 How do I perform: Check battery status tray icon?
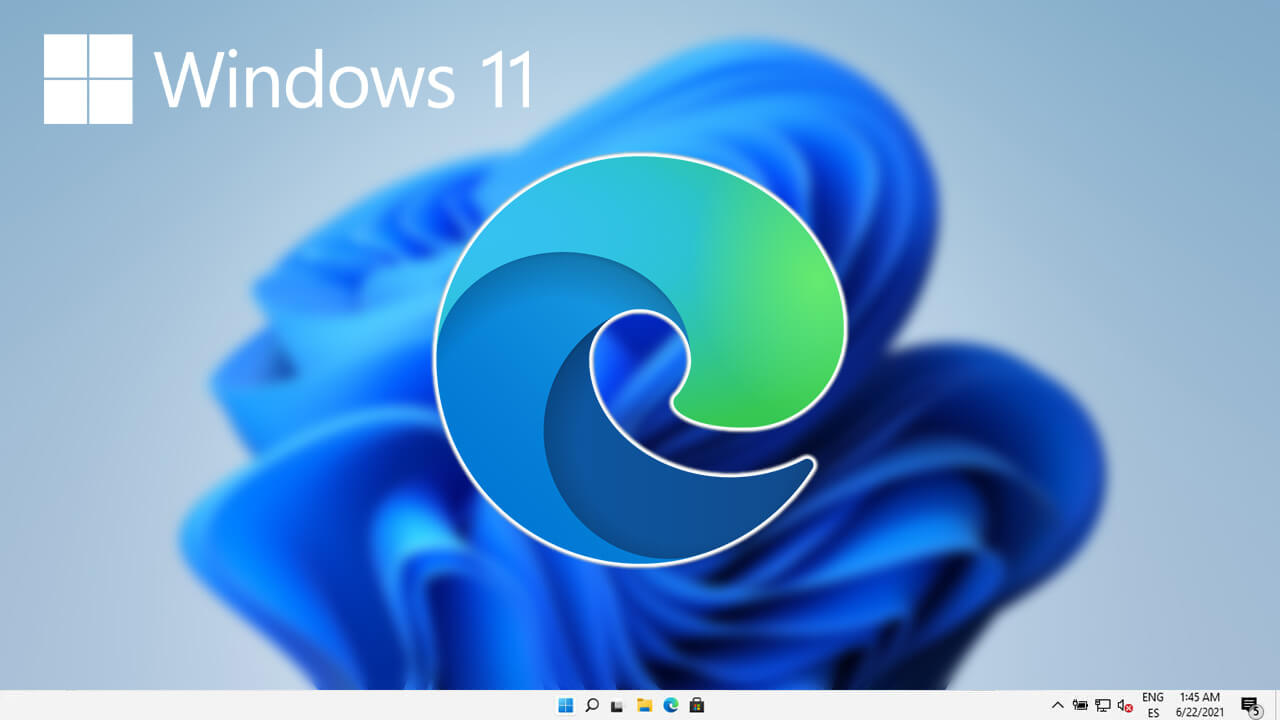coord(1081,705)
